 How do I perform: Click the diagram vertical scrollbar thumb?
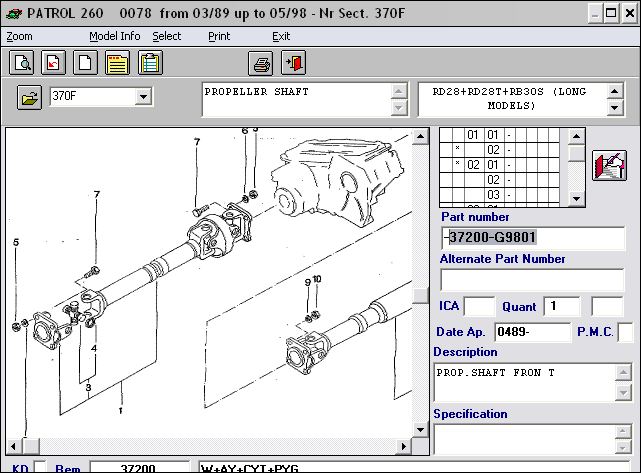tap(420, 296)
